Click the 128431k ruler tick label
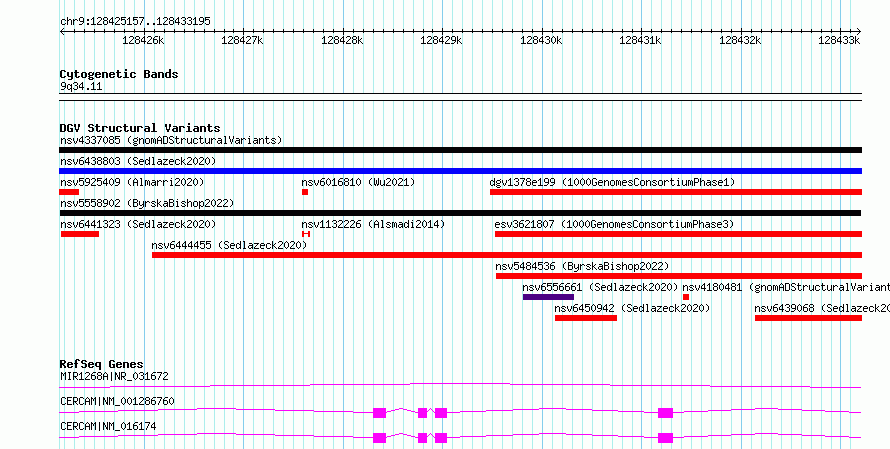Screen dimensions: 890x449 pos(640,40)
